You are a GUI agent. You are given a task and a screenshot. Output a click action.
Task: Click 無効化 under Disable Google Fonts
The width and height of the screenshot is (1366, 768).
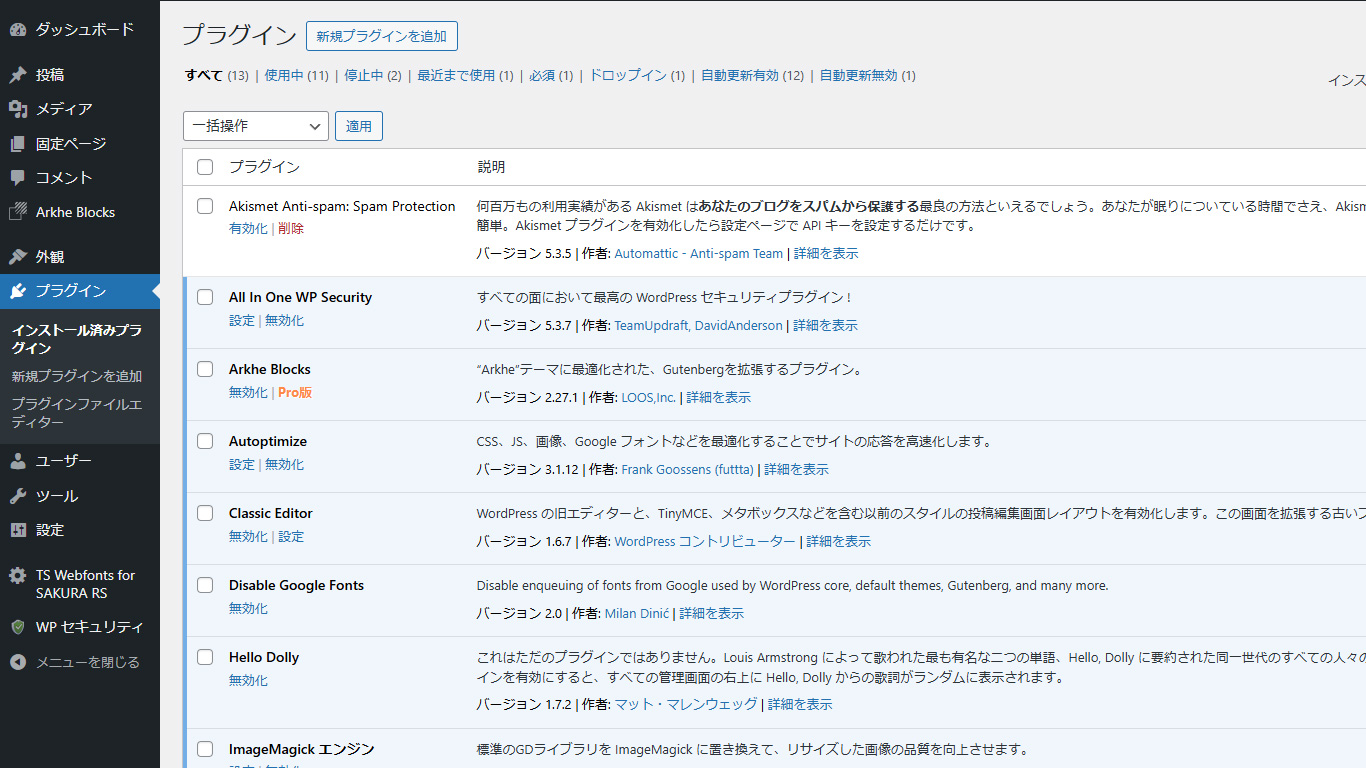click(248, 608)
